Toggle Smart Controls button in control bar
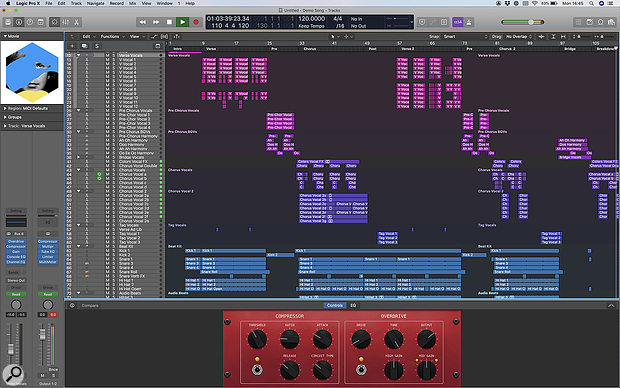Image resolution: width=620 pixels, height=388 pixels. (x=55, y=22)
